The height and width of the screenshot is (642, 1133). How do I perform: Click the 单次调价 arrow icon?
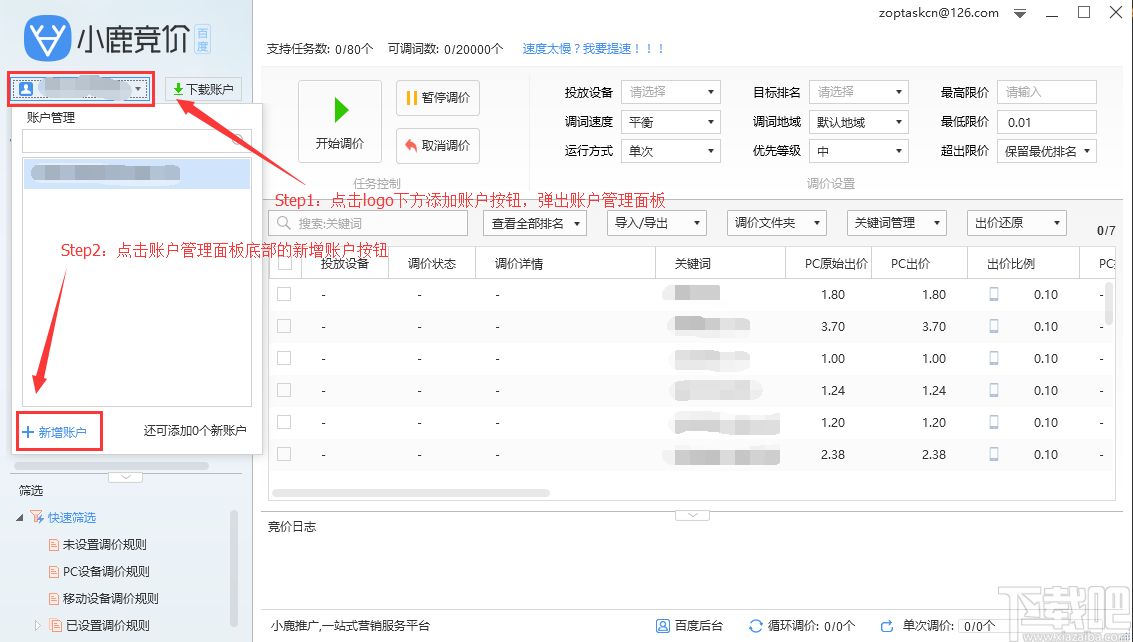pos(887,625)
